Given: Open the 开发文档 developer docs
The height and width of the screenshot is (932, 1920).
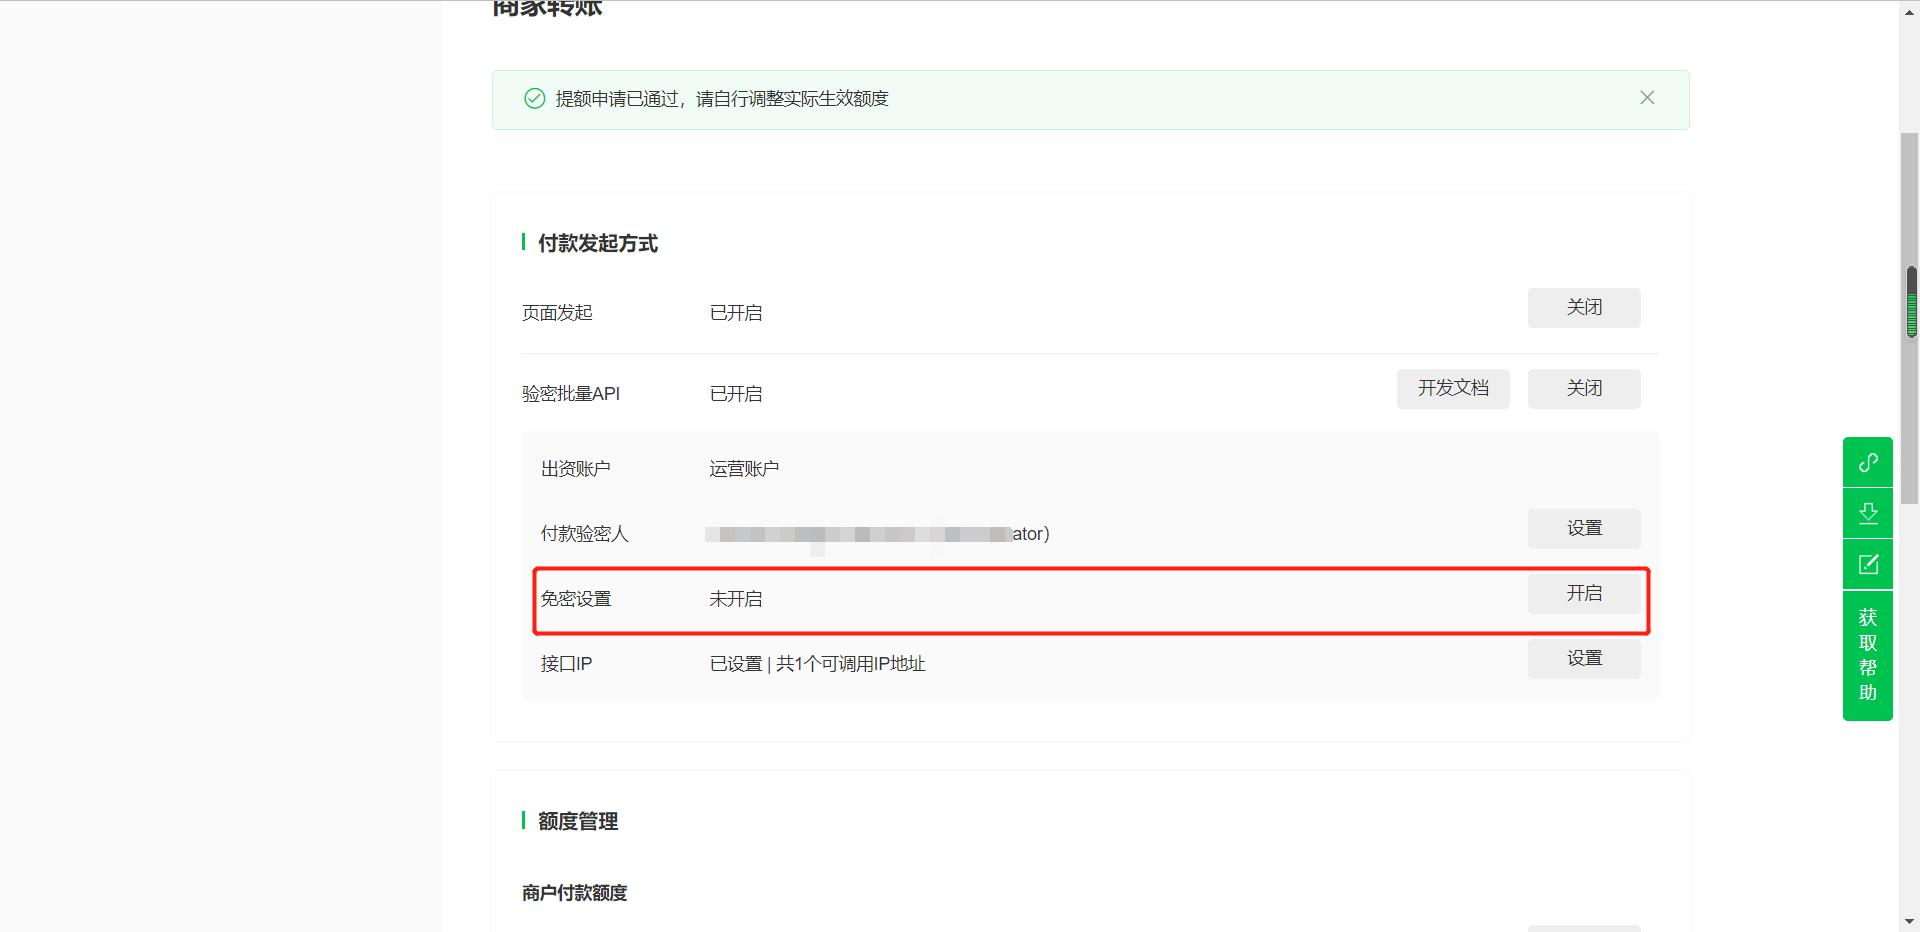Looking at the screenshot, I should (x=1452, y=389).
